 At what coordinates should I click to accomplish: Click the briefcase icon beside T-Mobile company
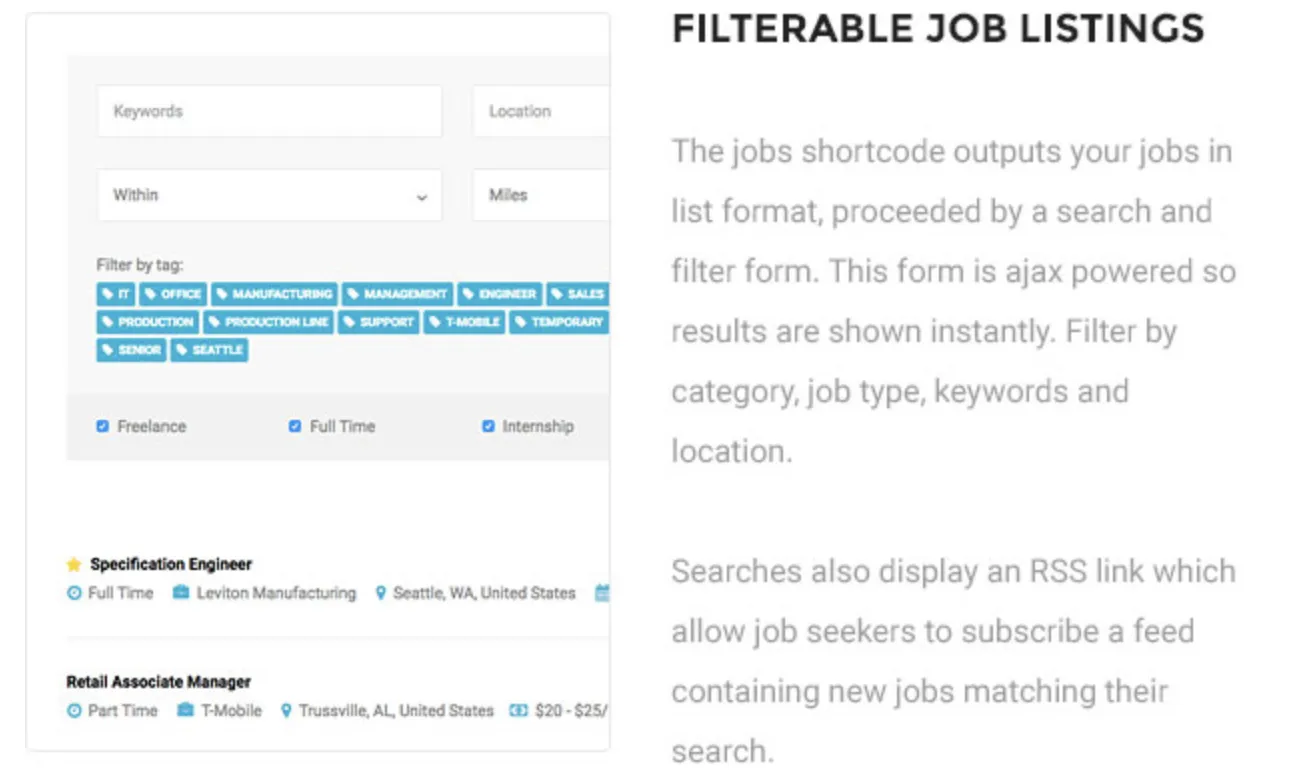[x=185, y=711]
